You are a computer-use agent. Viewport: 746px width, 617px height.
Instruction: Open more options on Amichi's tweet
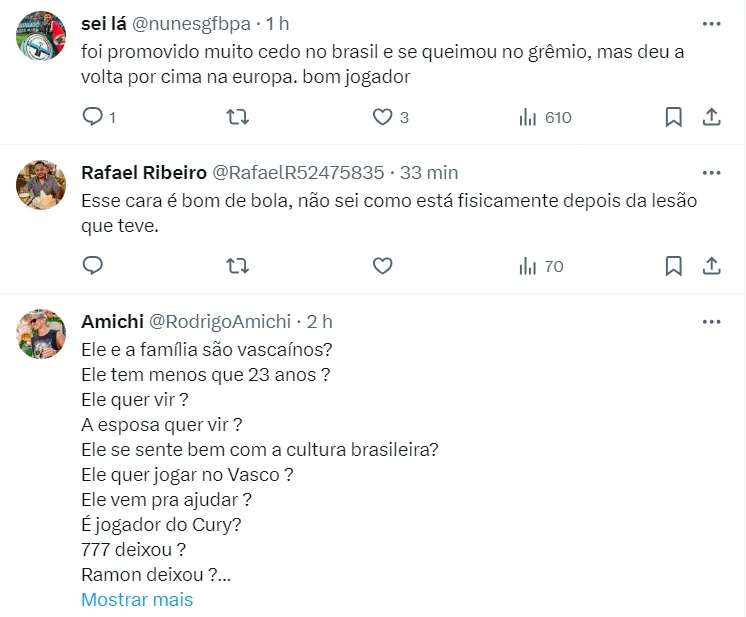pos(712,322)
